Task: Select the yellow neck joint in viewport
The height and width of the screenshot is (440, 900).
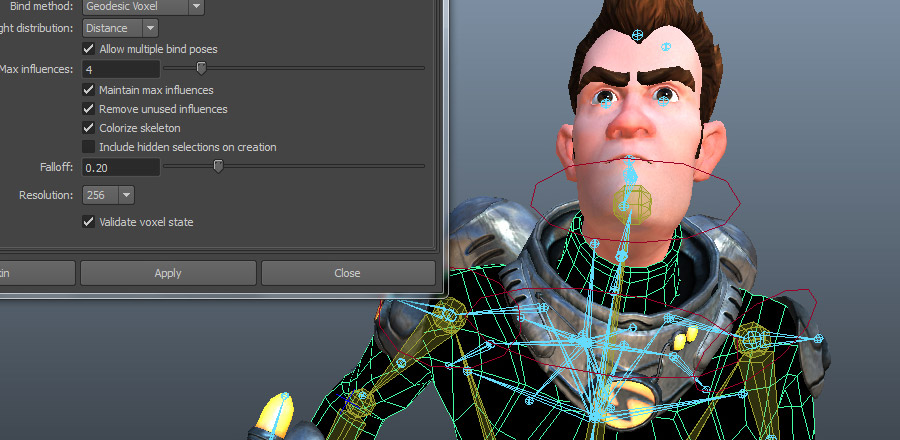Action: [x=632, y=202]
